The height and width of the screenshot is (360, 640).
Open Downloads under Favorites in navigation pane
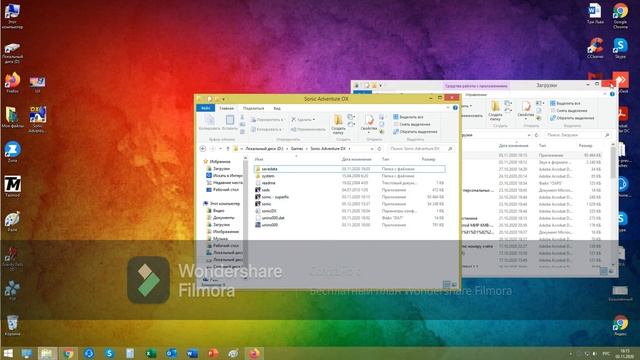click(x=221, y=169)
